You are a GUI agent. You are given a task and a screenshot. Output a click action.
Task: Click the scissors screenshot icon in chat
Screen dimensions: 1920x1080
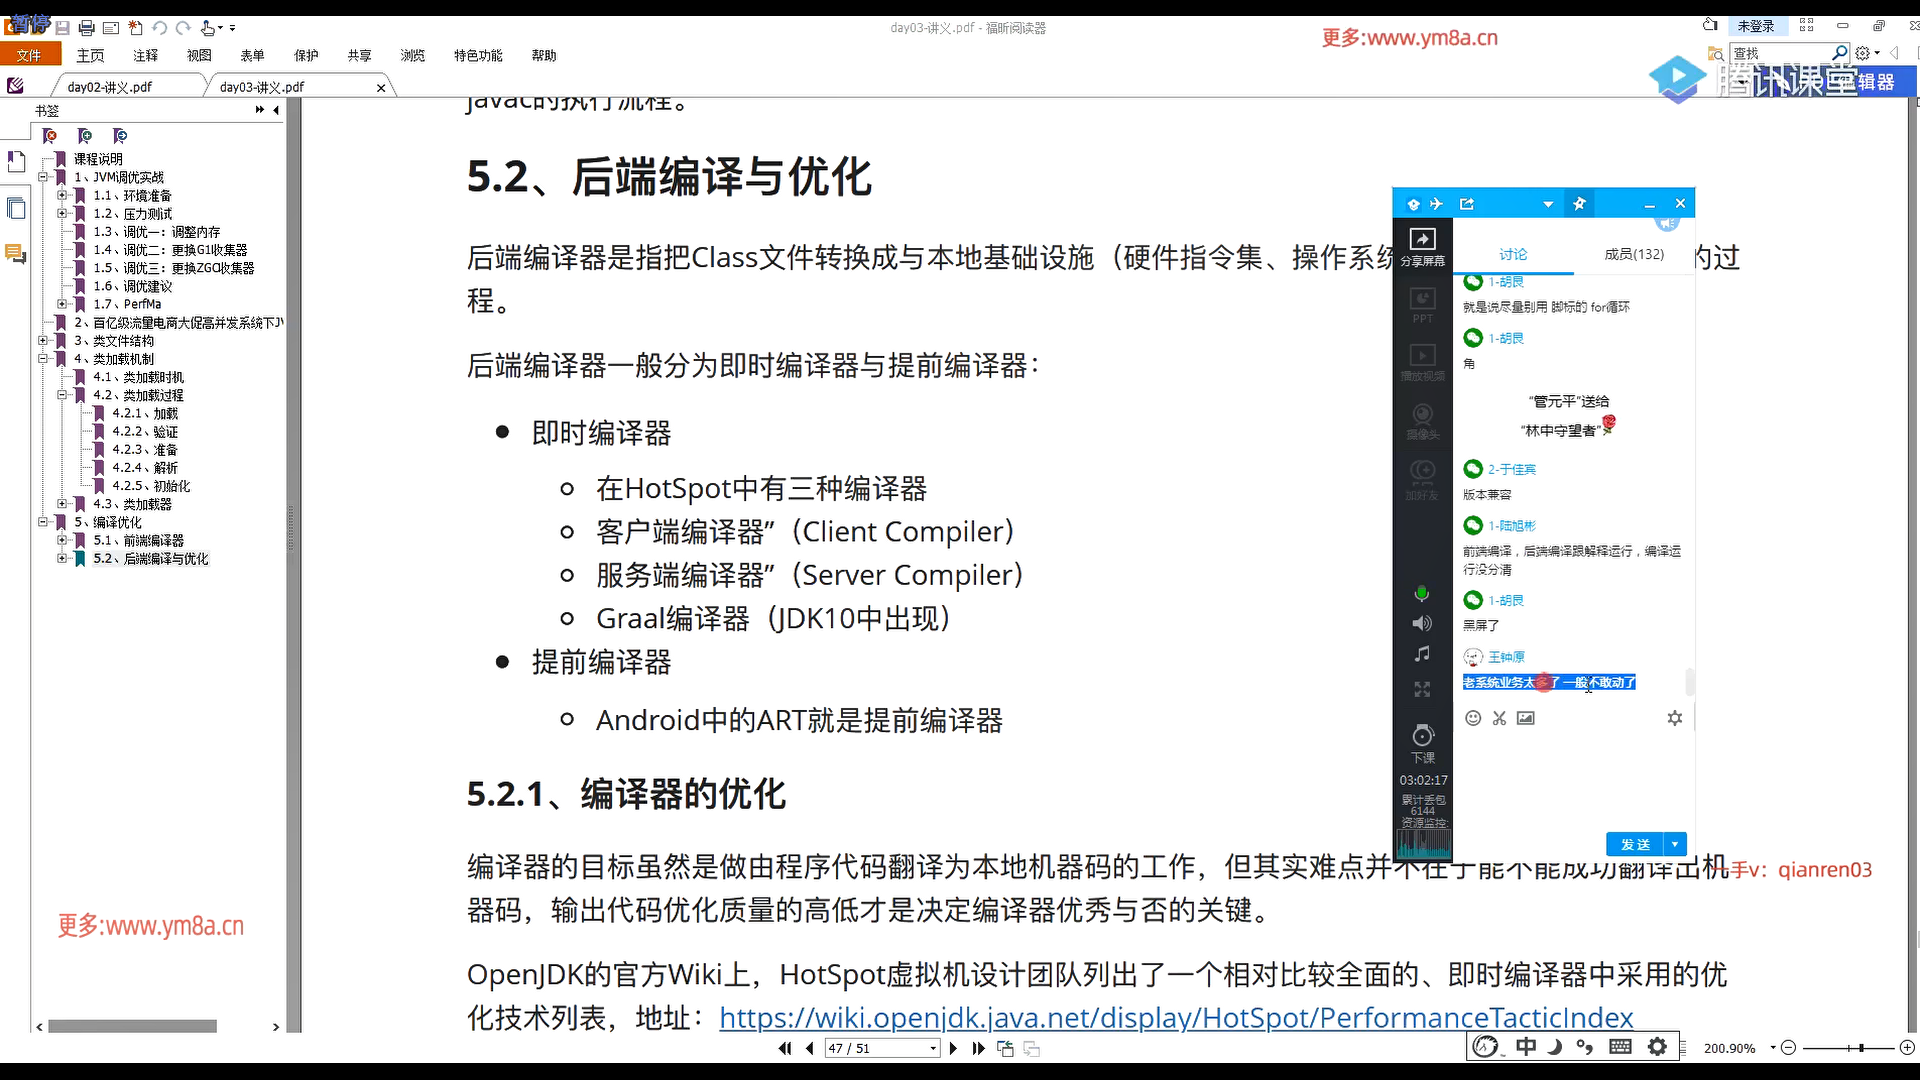tap(1499, 718)
